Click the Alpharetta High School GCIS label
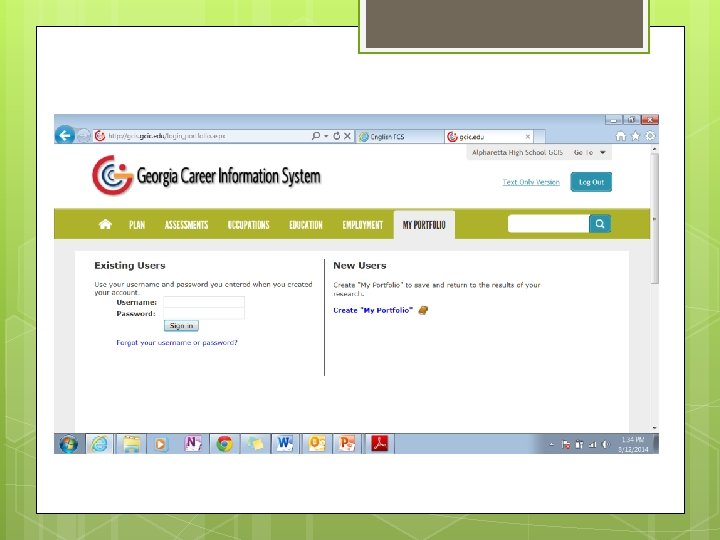Screen dimensions: 720x540 click(517, 152)
